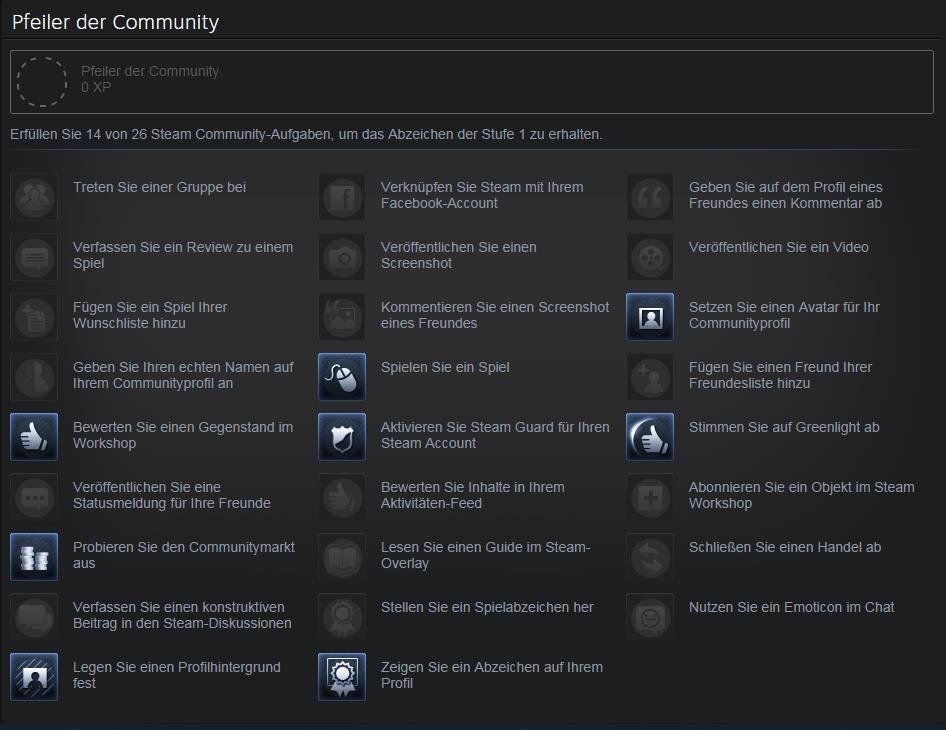Image resolution: width=946 pixels, height=730 pixels.
Task: Click the status message bubble icon
Action: pos(34,497)
